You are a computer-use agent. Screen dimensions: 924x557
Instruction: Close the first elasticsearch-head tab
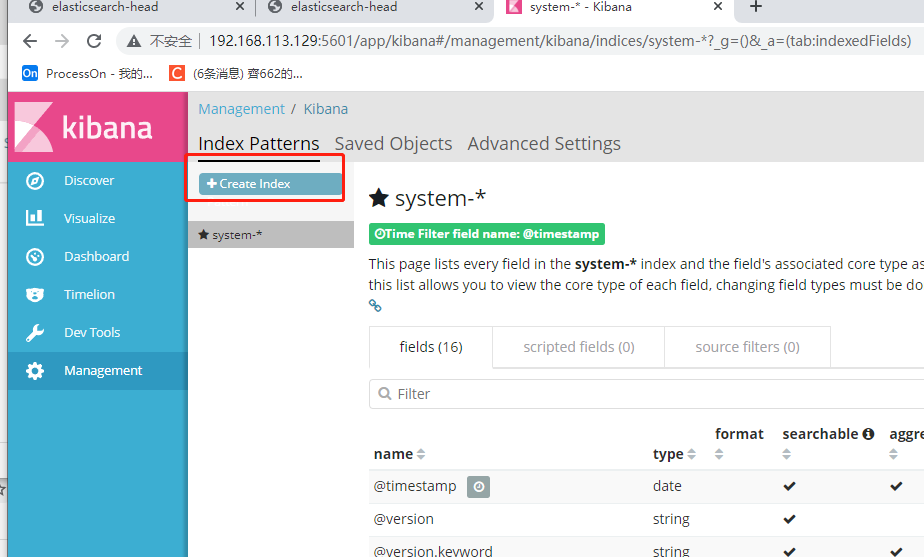click(x=240, y=6)
